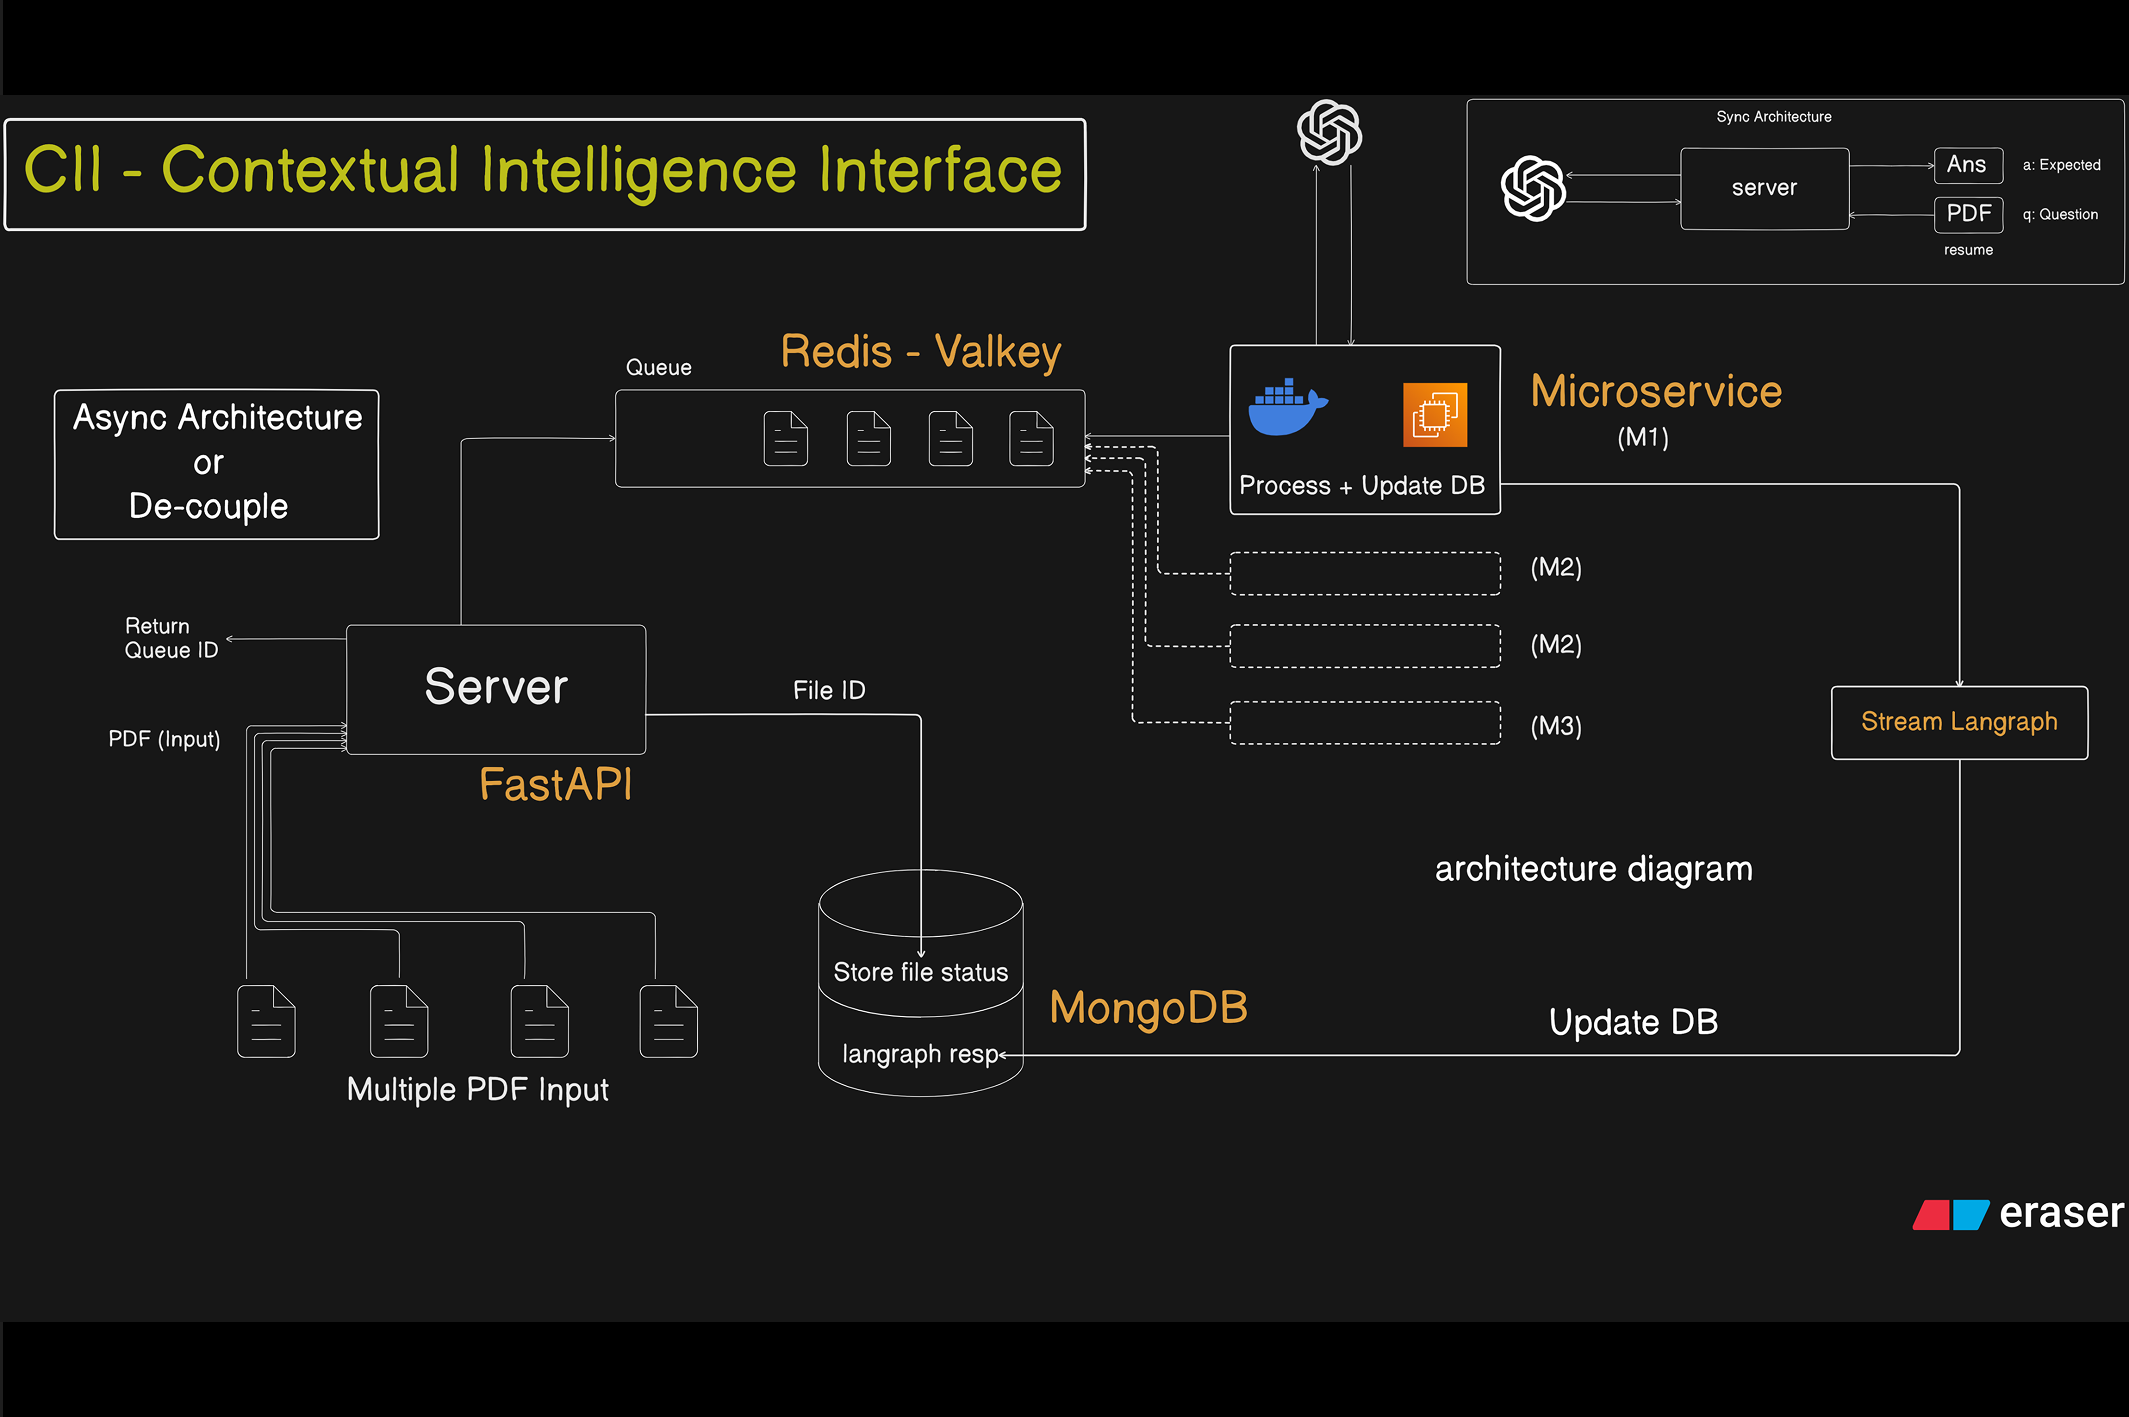The width and height of the screenshot is (2129, 1417).
Task: Click the rightmost PDF input file icon
Action: point(669,1021)
